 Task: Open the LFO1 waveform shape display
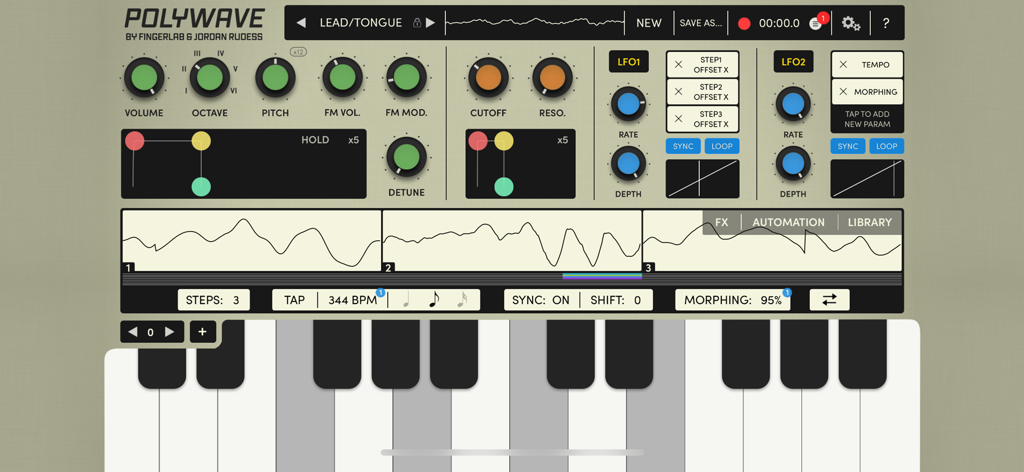703,178
